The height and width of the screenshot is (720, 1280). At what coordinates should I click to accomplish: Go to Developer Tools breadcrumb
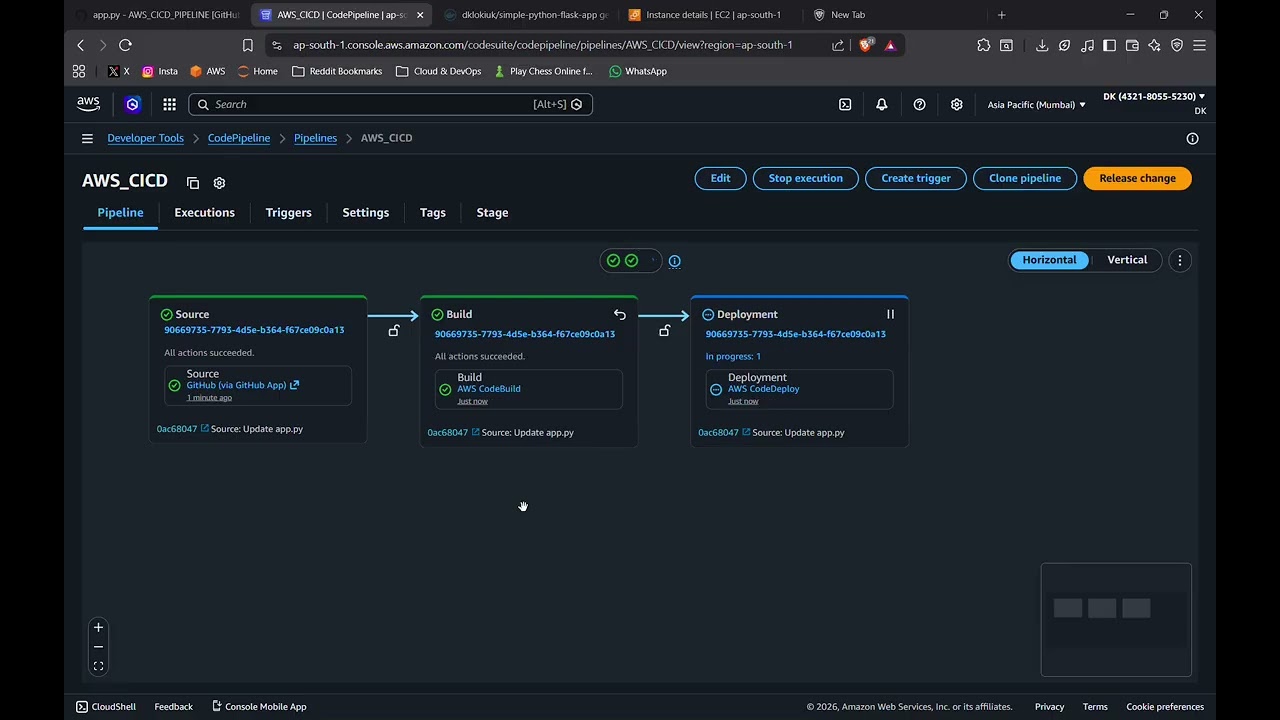point(145,138)
